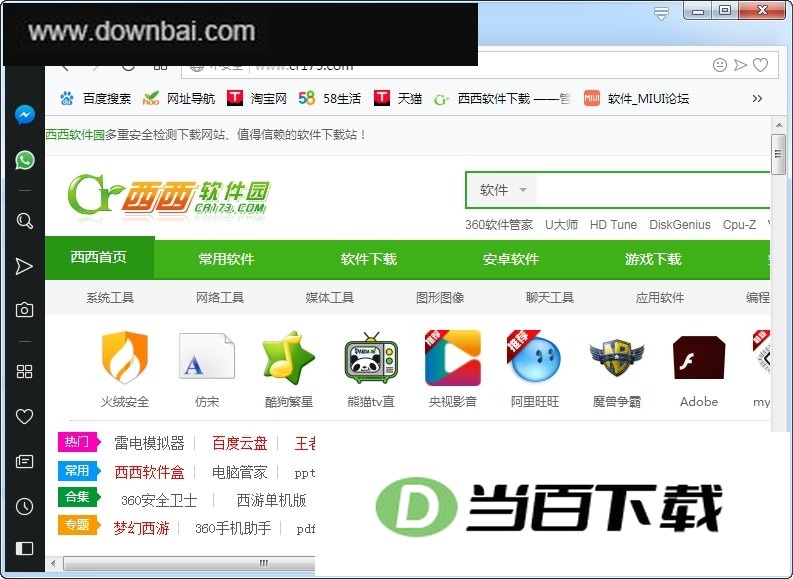Open 应用软件 subcategory
The width and height of the screenshot is (793, 579).
point(660,297)
